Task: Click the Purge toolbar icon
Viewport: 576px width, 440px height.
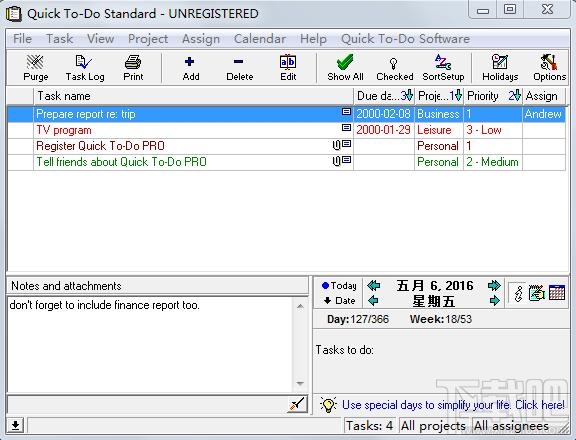Action: coord(35,68)
